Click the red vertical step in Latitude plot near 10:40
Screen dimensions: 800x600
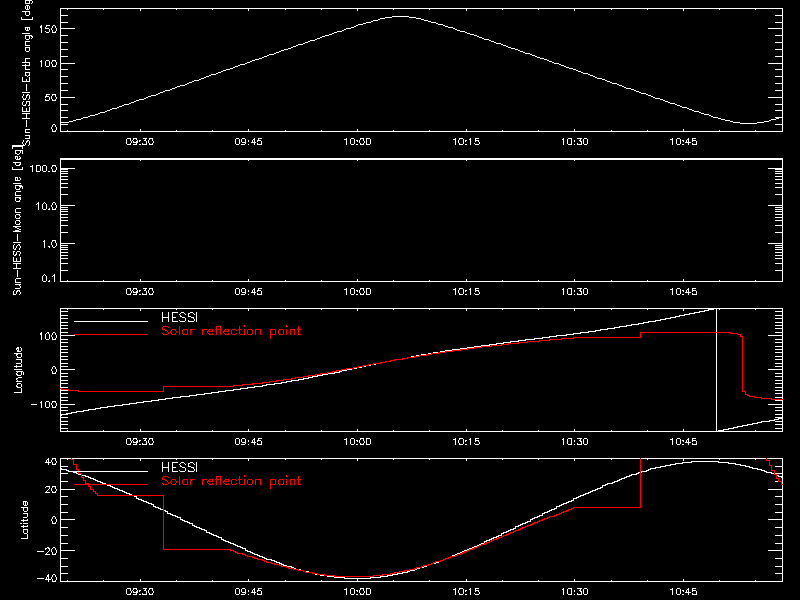(x=640, y=483)
